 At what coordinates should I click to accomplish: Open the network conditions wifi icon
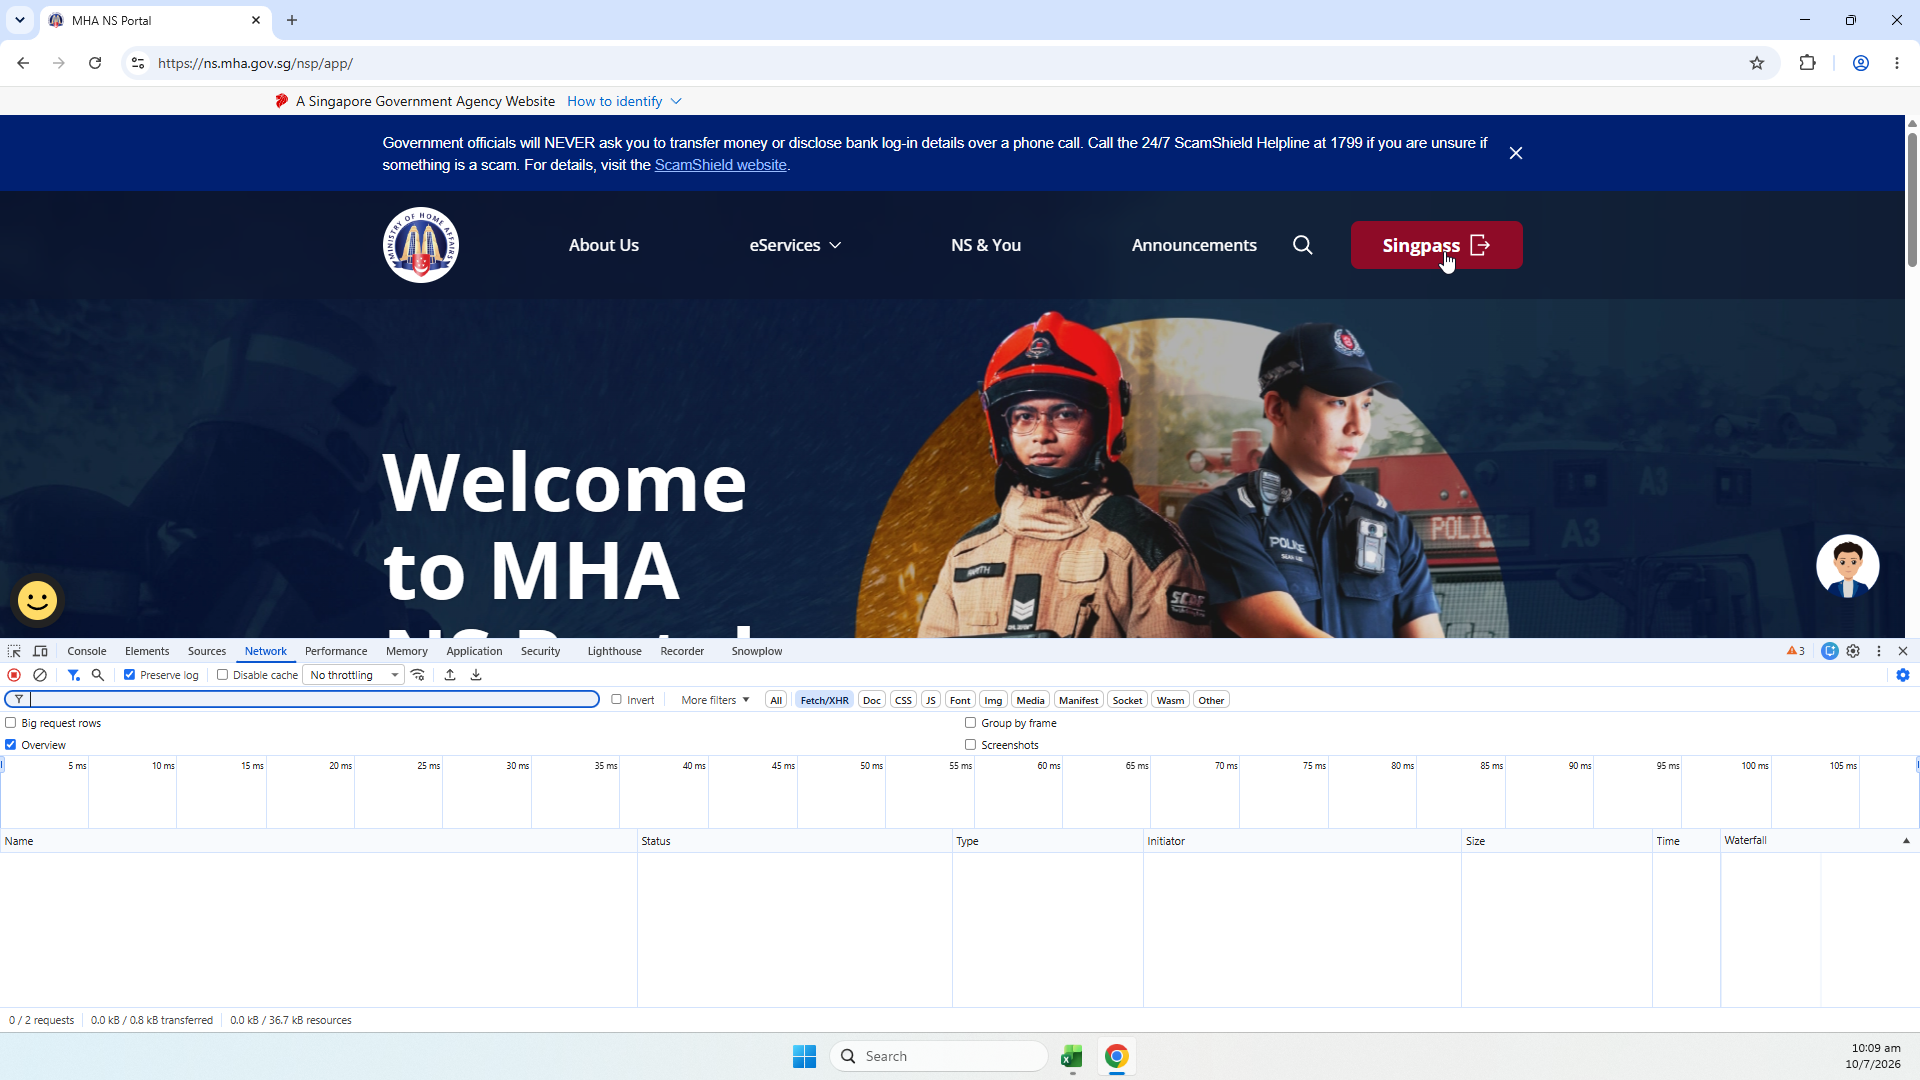coord(418,675)
